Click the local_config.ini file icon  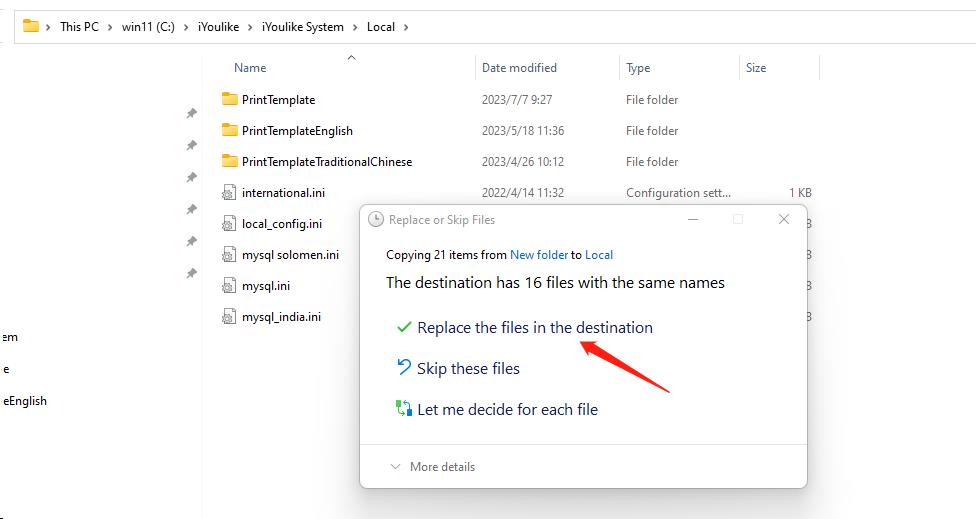point(230,223)
